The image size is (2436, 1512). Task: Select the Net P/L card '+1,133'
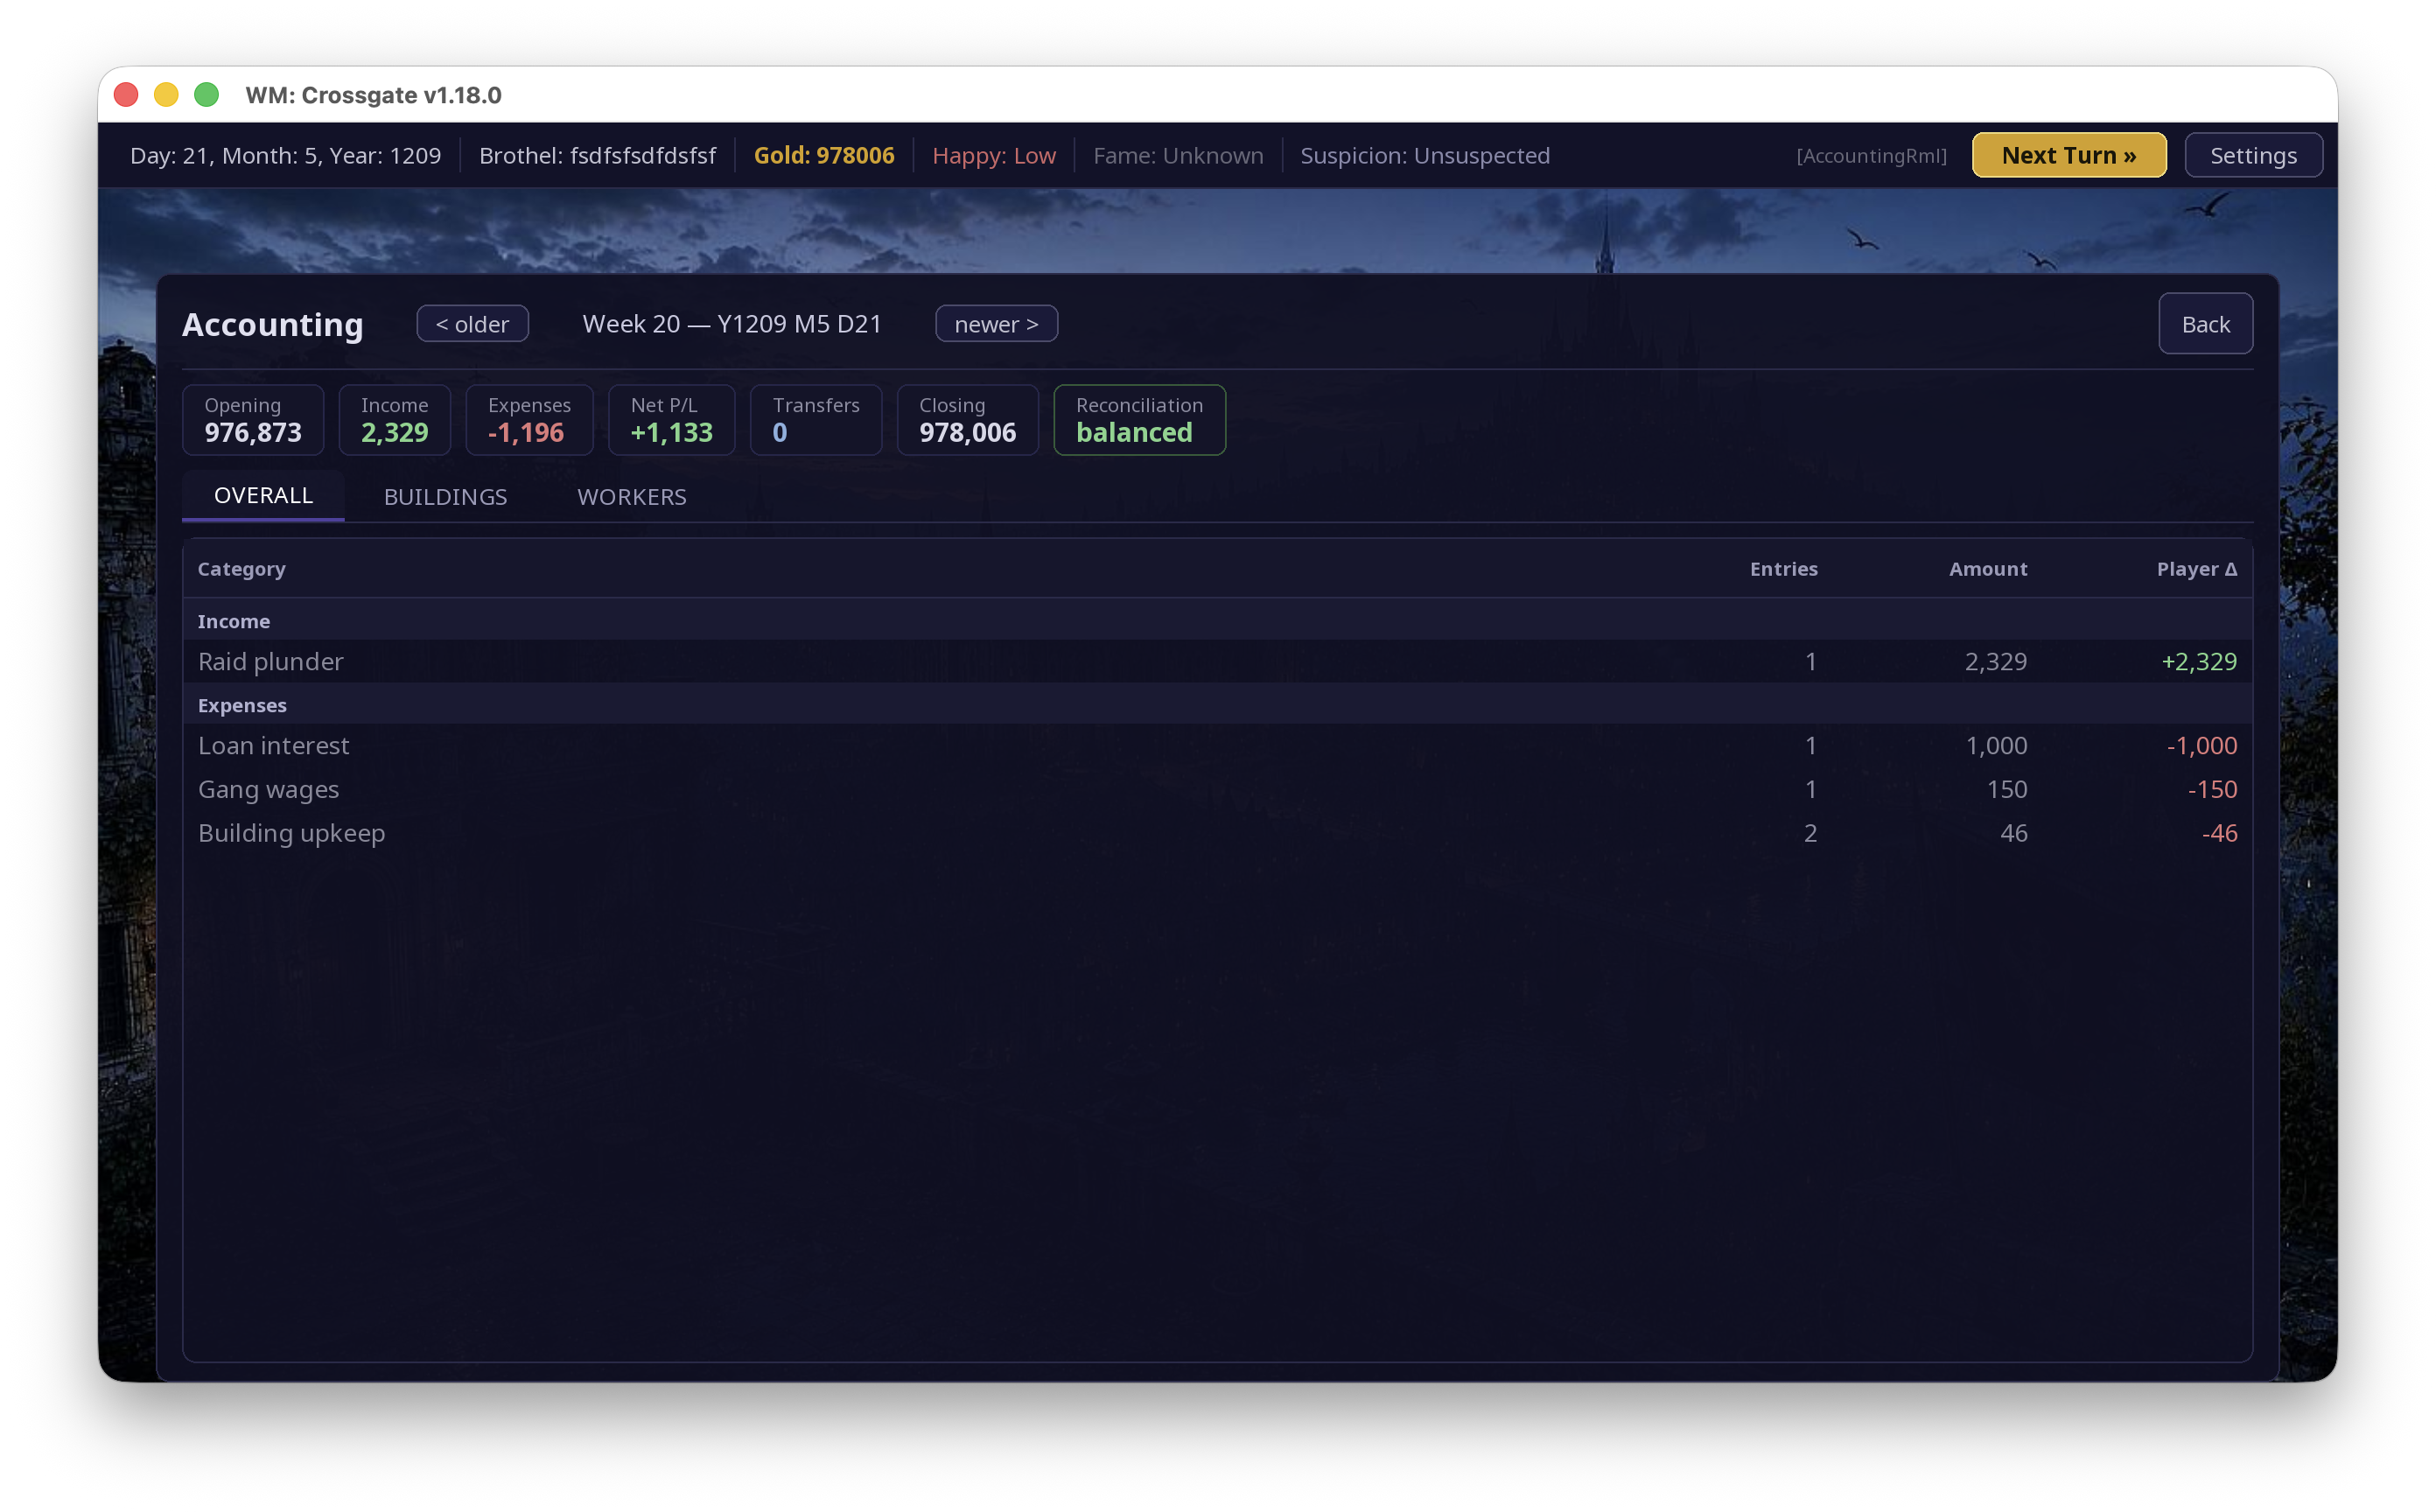click(671, 420)
